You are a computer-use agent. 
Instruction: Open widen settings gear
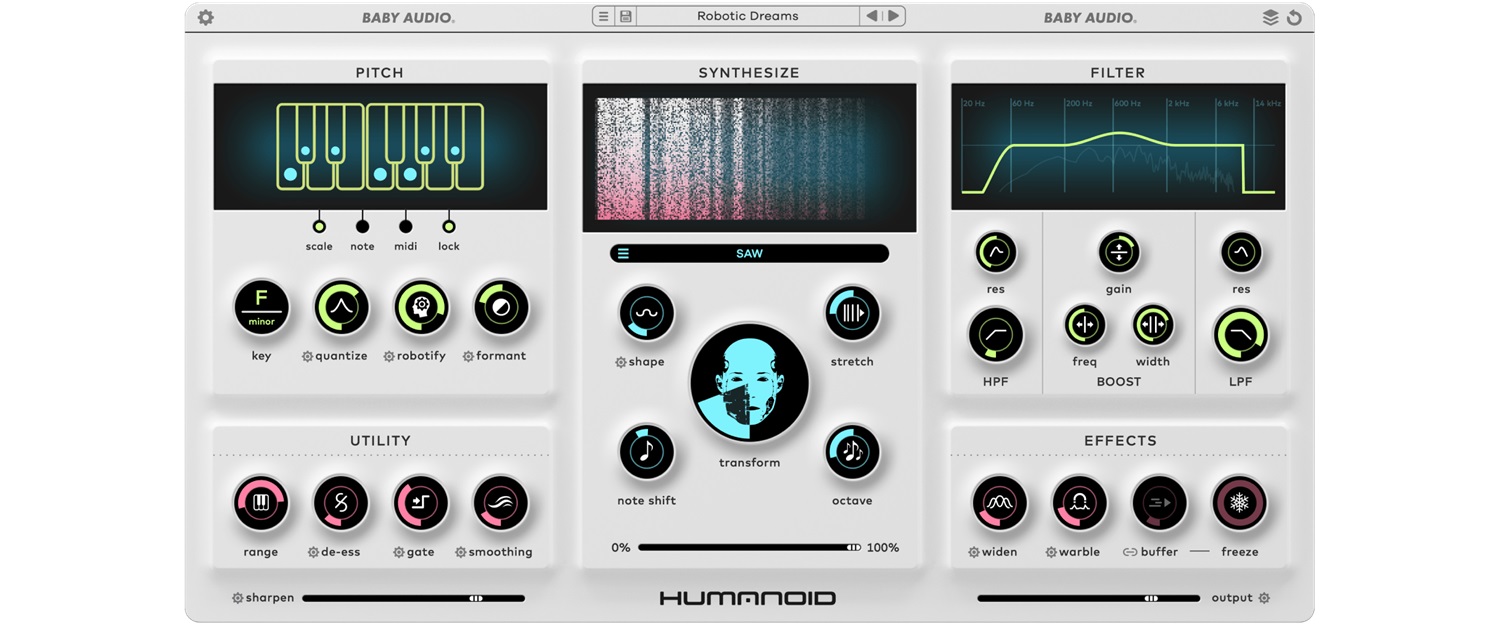coord(974,552)
